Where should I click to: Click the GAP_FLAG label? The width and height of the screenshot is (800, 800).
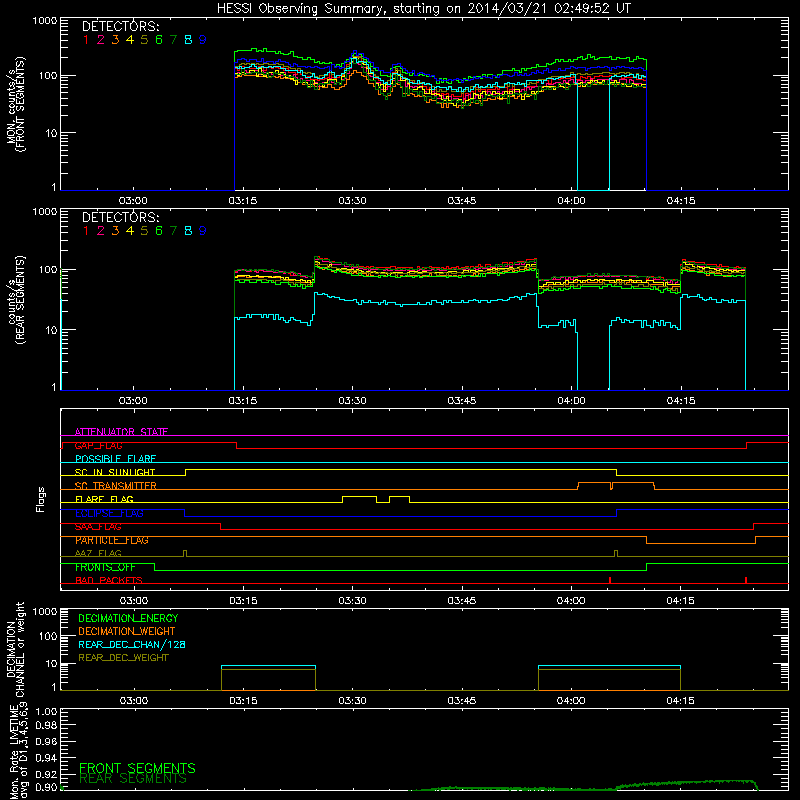tap(98, 445)
